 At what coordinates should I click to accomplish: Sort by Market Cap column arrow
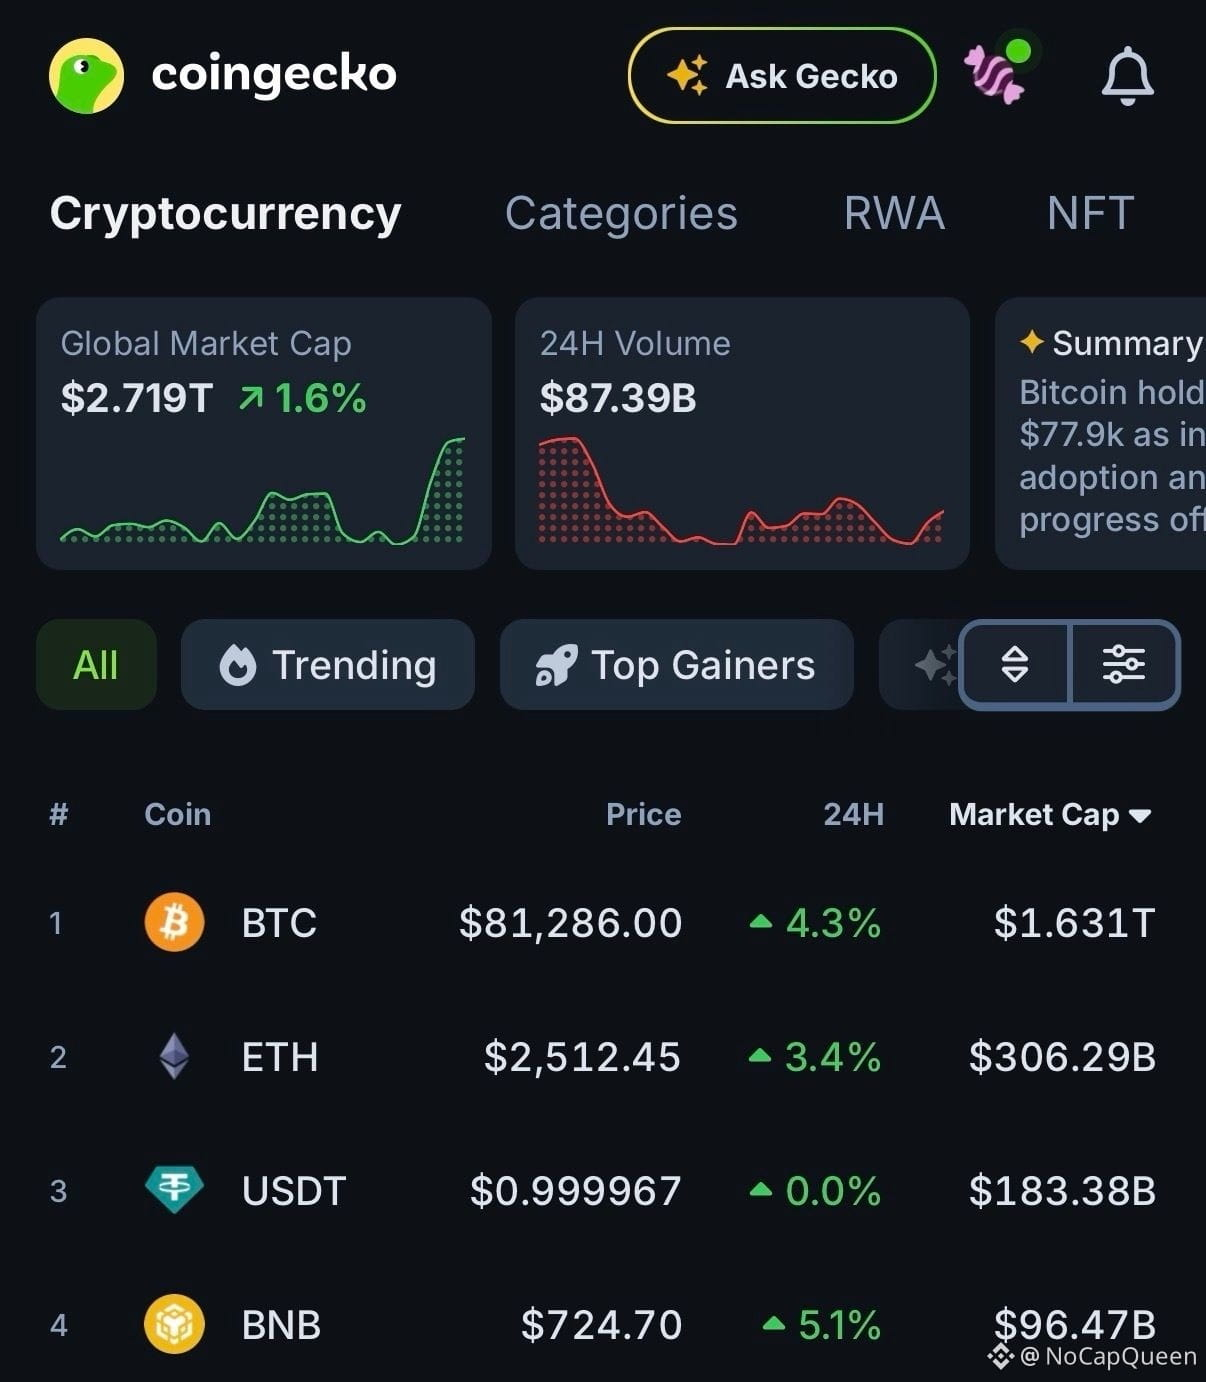(x=1140, y=816)
